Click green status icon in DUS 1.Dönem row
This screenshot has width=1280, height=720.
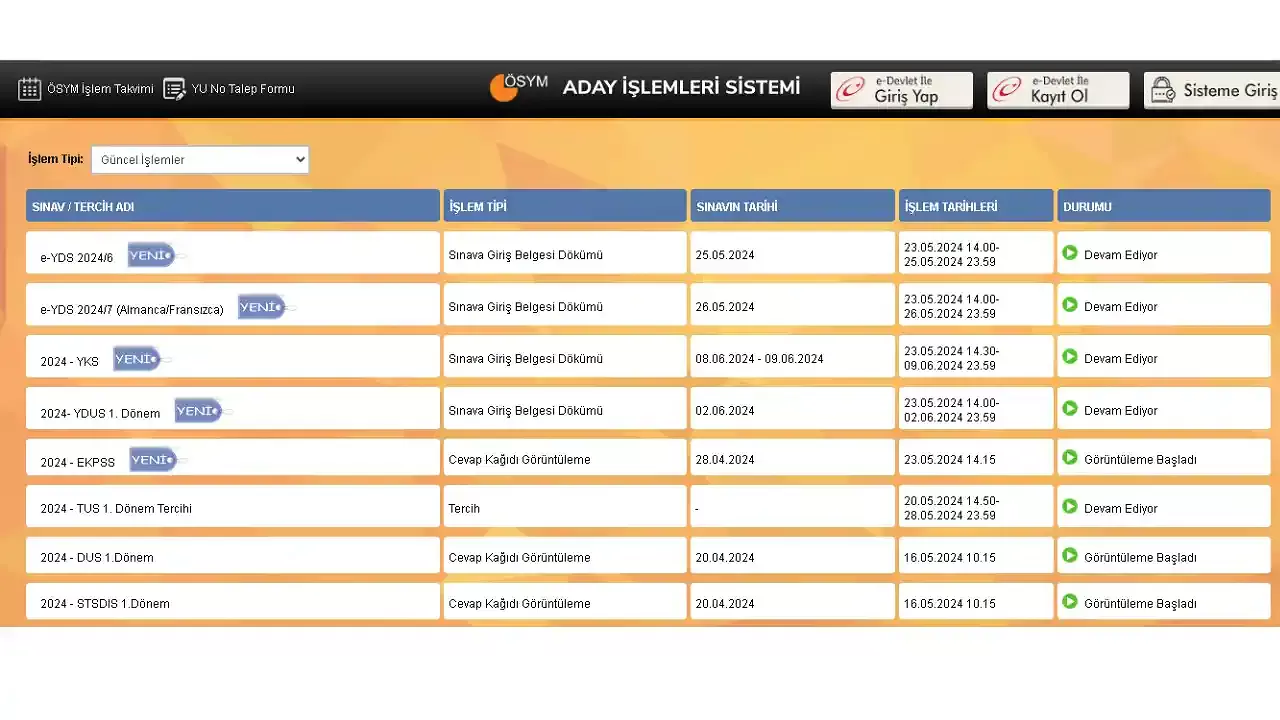click(x=1070, y=556)
